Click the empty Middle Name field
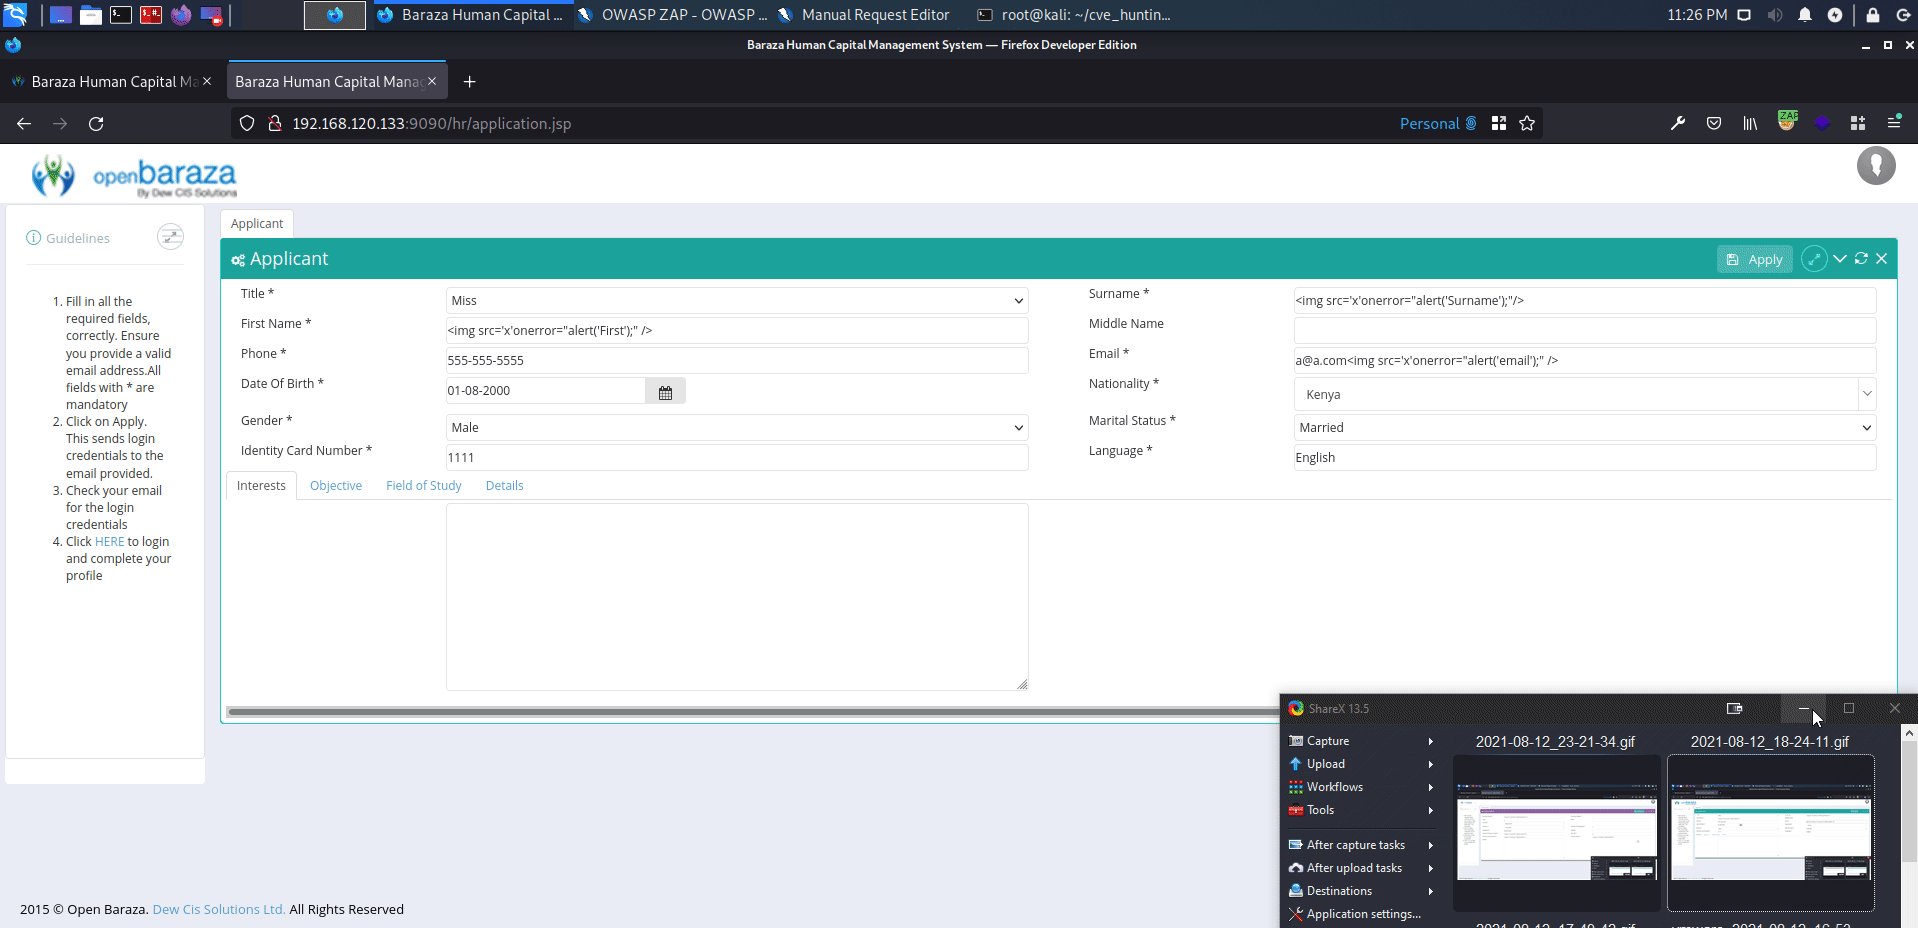This screenshot has height=928, width=1918. pyautogui.click(x=1585, y=331)
